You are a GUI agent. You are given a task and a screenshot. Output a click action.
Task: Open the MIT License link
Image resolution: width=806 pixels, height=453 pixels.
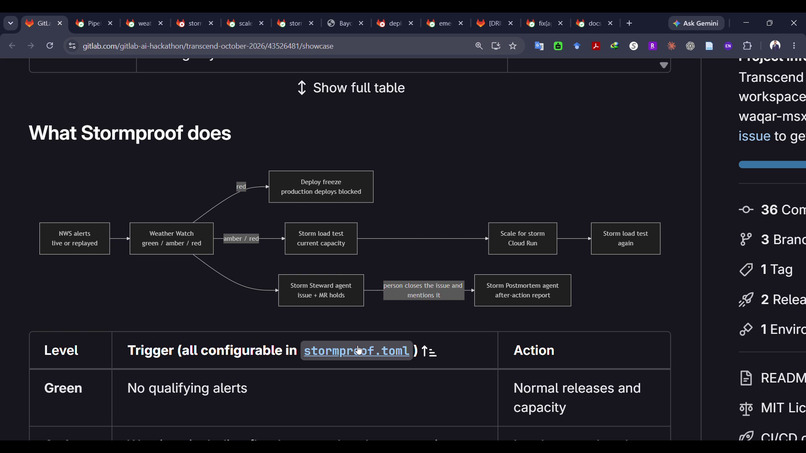(783, 408)
